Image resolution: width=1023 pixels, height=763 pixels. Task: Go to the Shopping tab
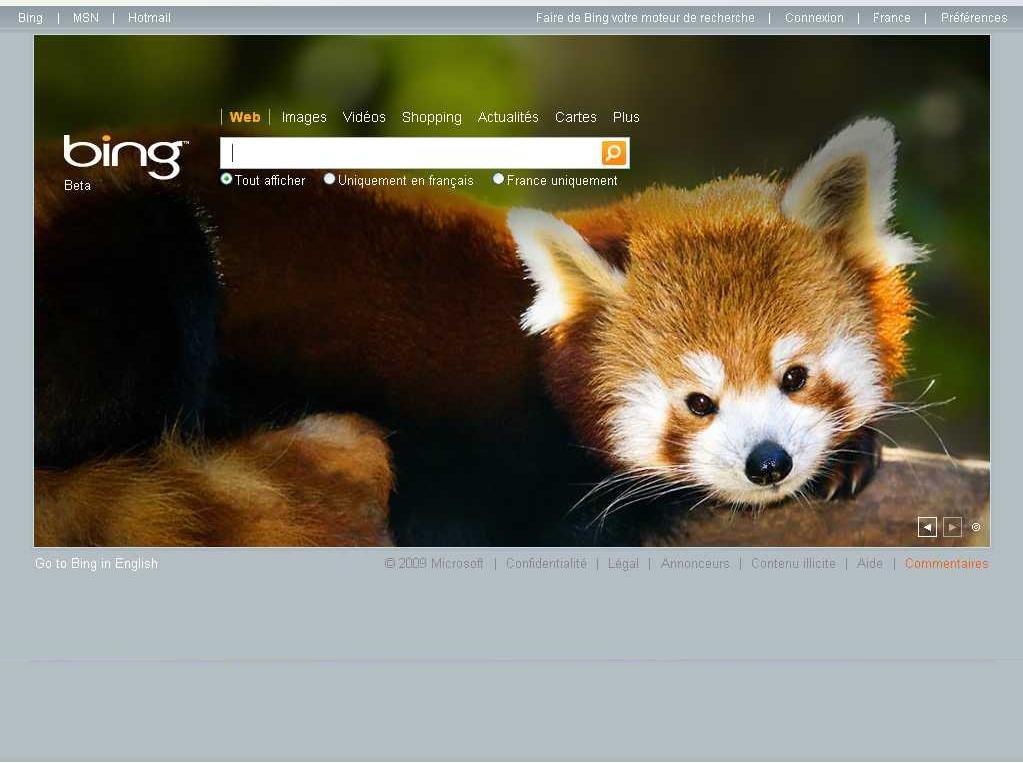click(431, 117)
